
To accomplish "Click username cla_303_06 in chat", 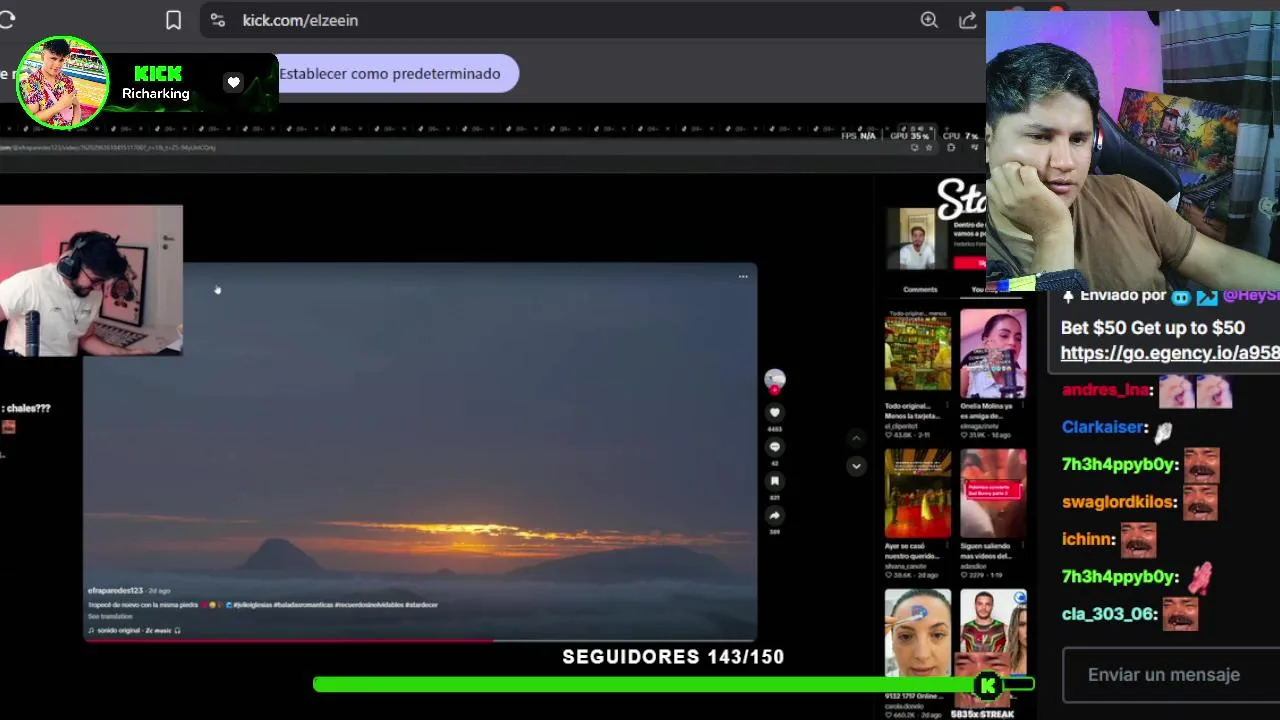I will (1109, 614).
